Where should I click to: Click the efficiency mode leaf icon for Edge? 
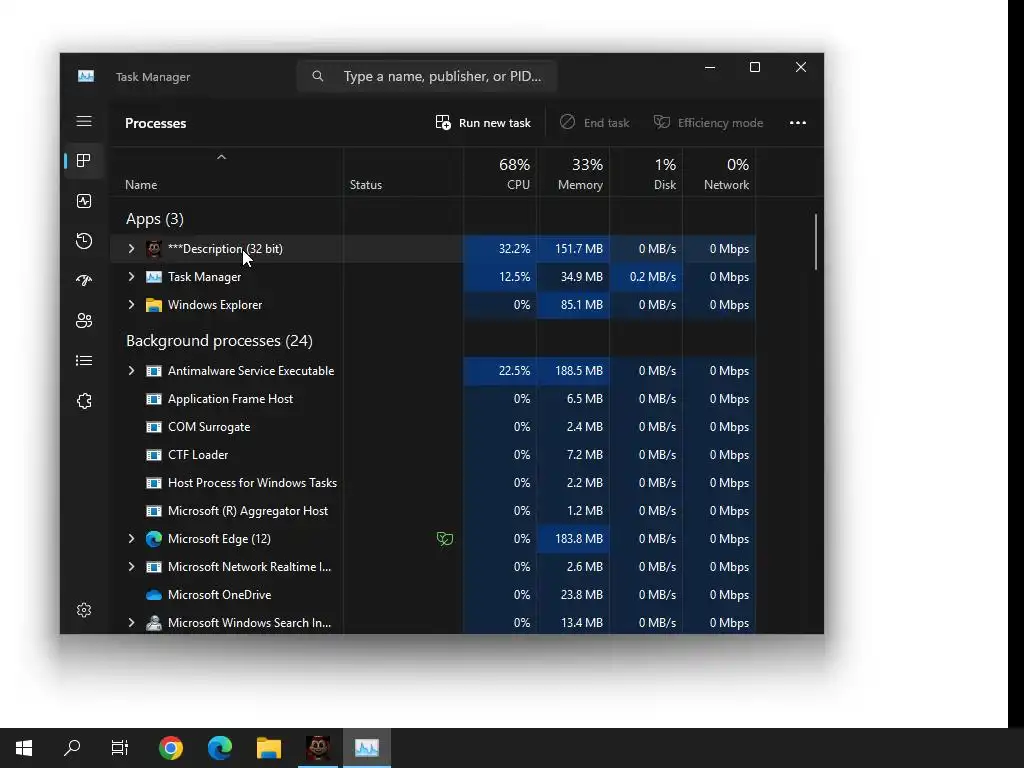pyautogui.click(x=445, y=539)
